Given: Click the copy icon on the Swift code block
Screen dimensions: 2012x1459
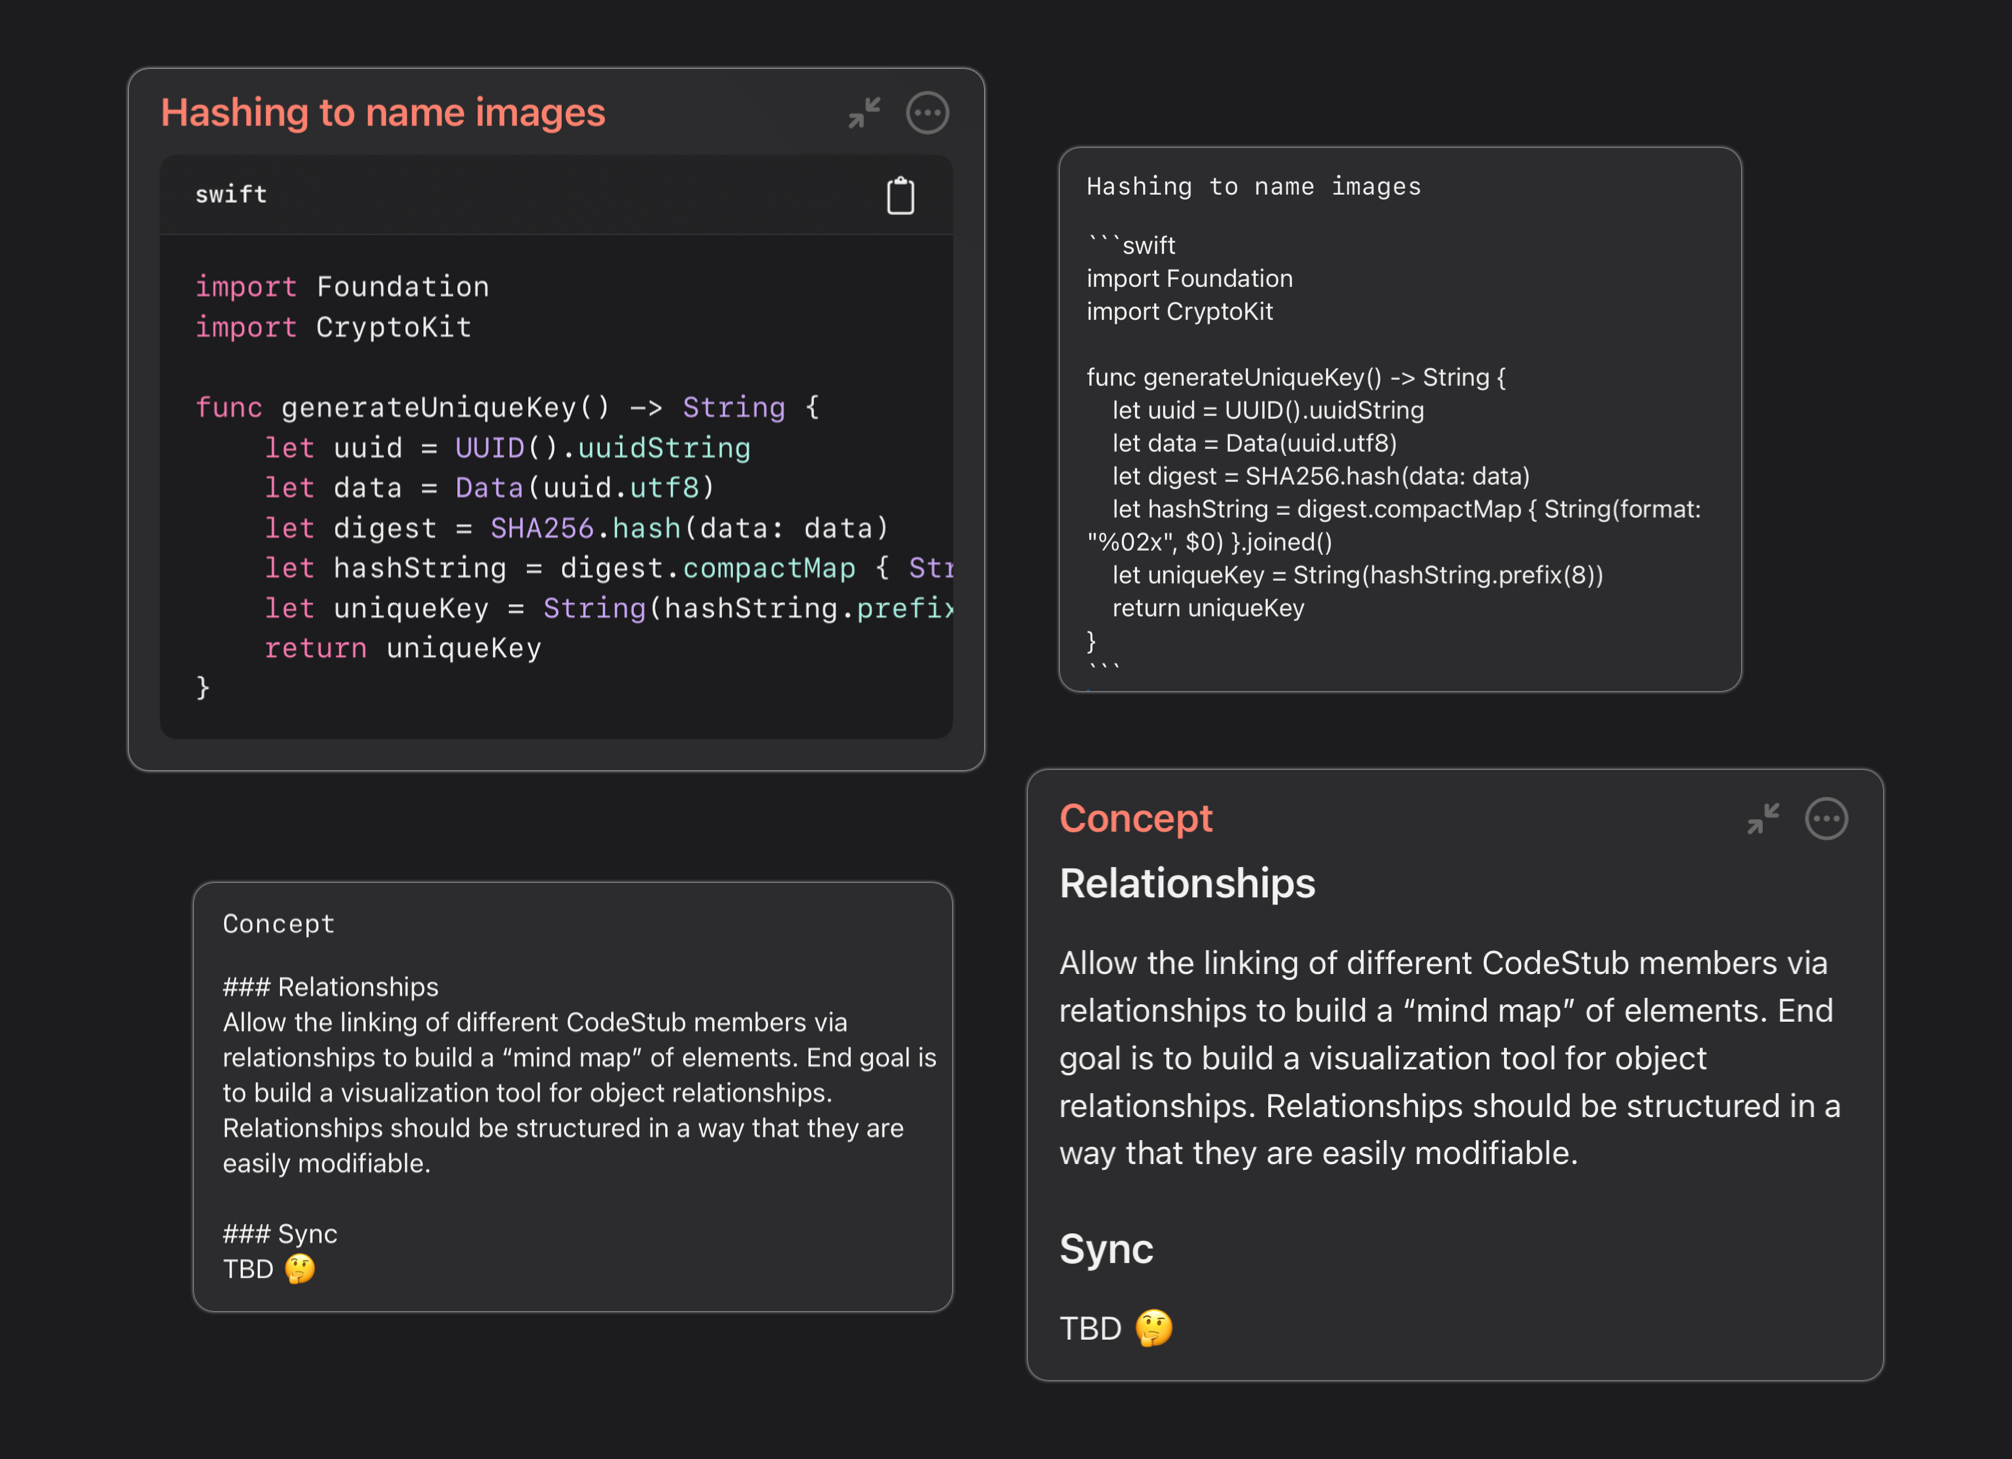Looking at the screenshot, I should tap(900, 195).
